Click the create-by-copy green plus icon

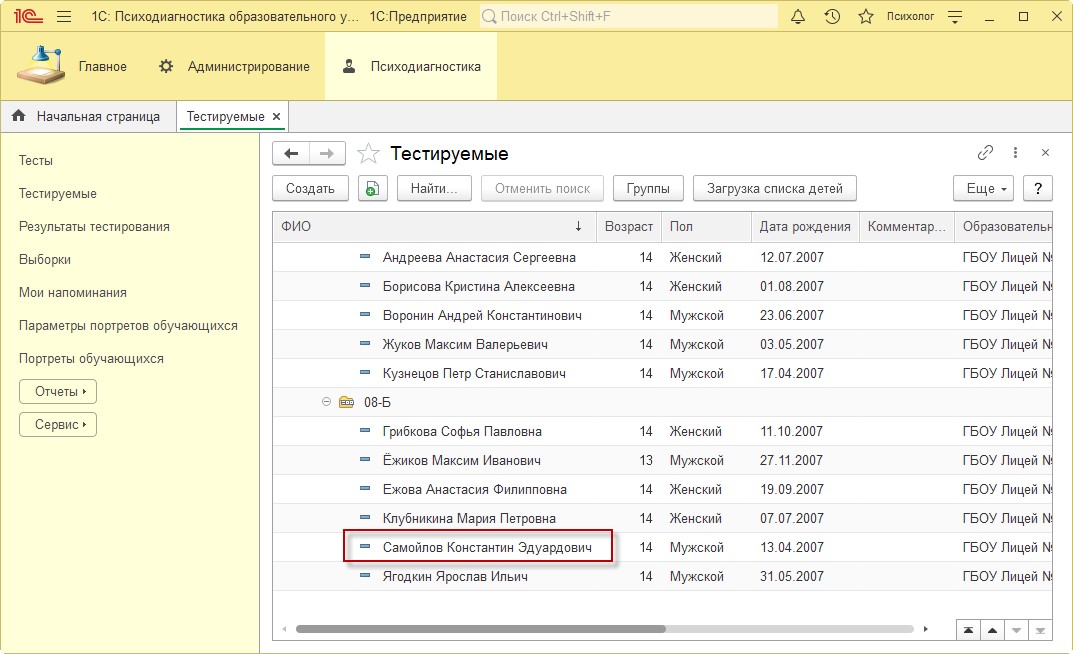pyautogui.click(x=372, y=188)
